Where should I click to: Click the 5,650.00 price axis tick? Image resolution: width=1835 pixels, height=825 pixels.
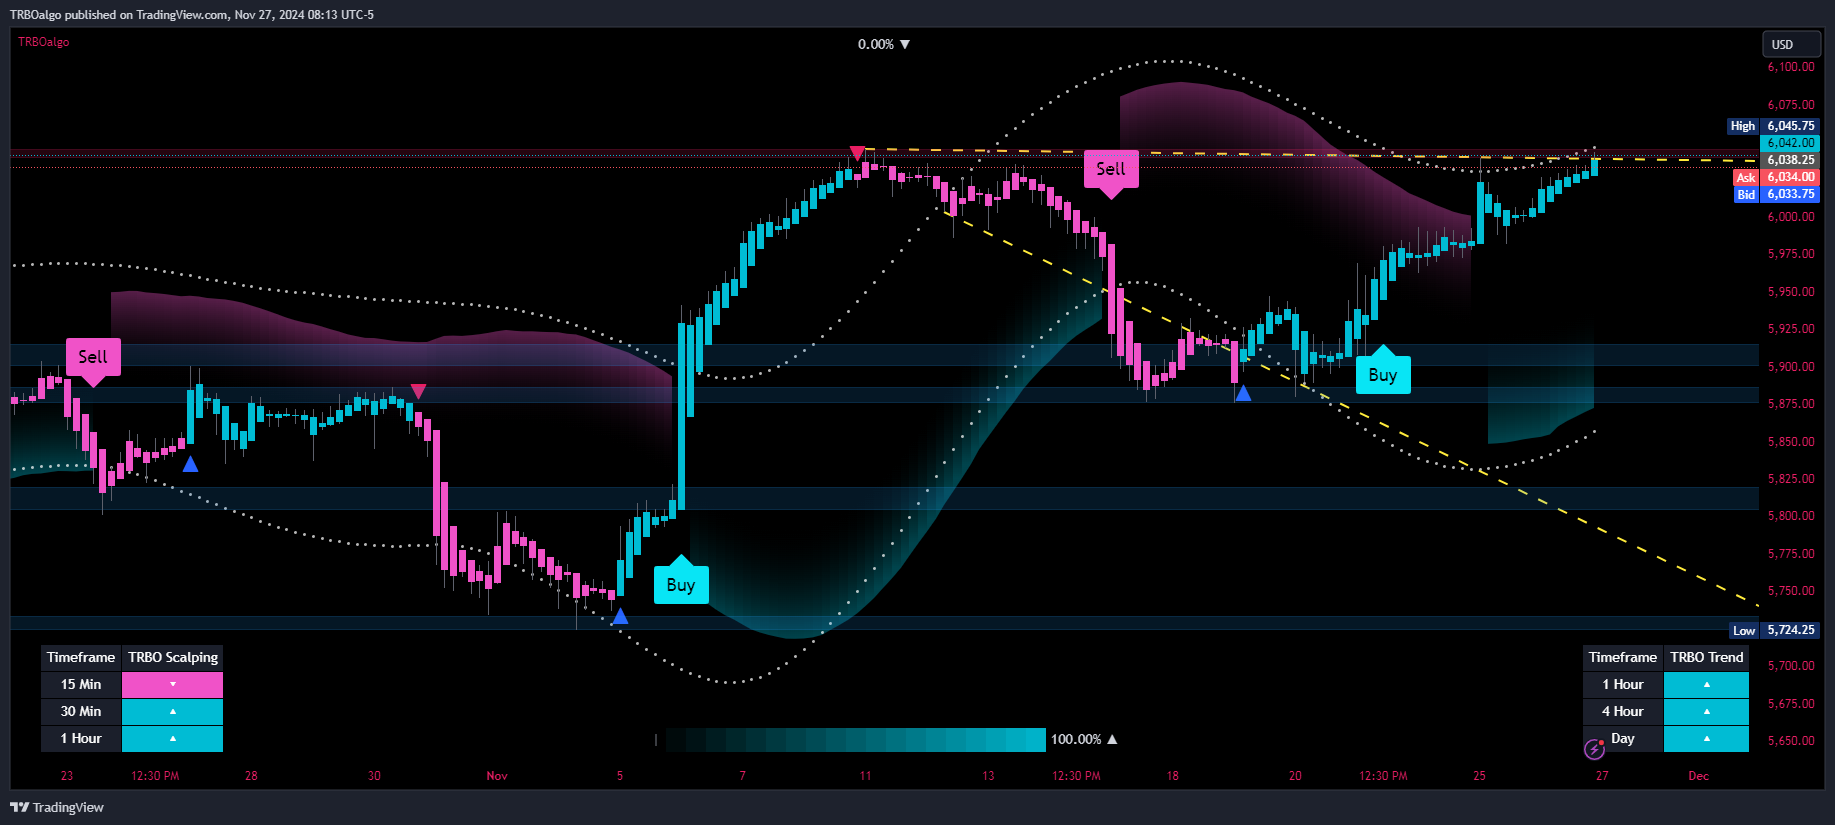point(1791,741)
